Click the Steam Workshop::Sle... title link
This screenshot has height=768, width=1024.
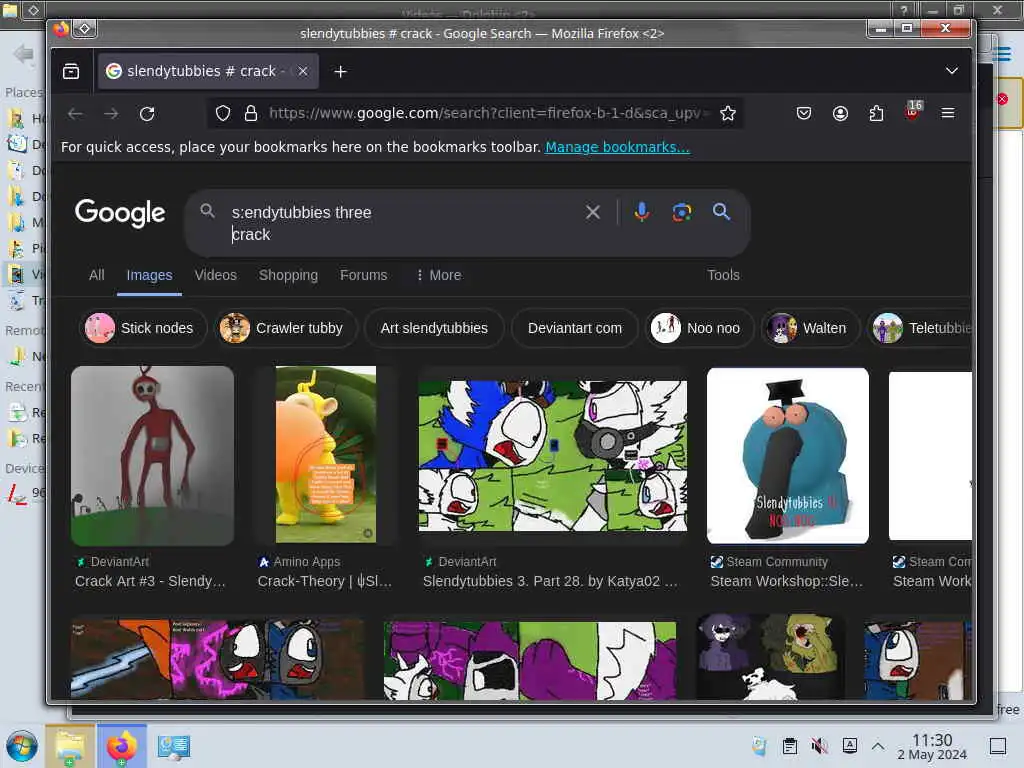coord(786,581)
